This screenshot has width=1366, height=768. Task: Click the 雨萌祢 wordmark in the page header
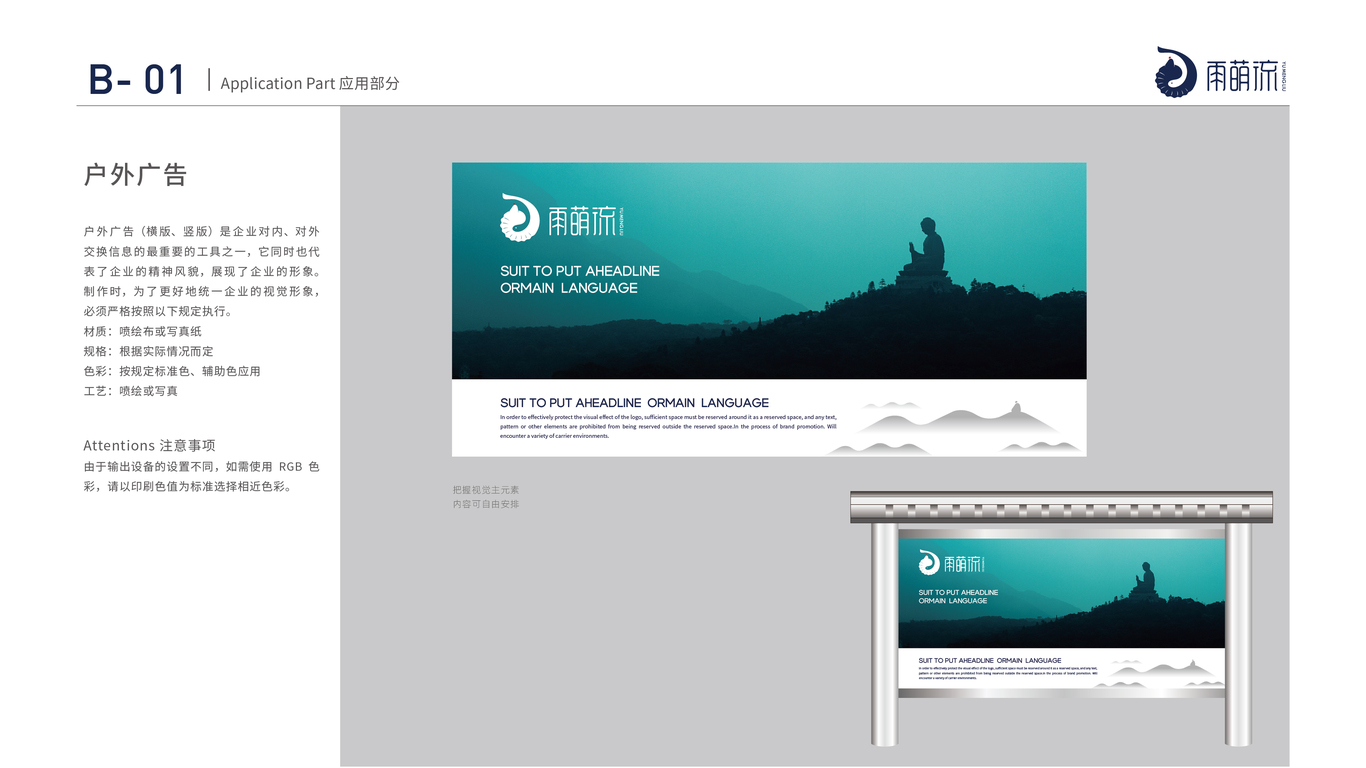1243,76
